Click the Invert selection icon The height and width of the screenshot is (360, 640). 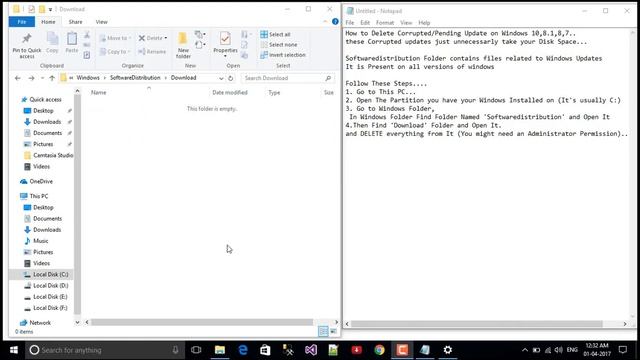coord(264,55)
